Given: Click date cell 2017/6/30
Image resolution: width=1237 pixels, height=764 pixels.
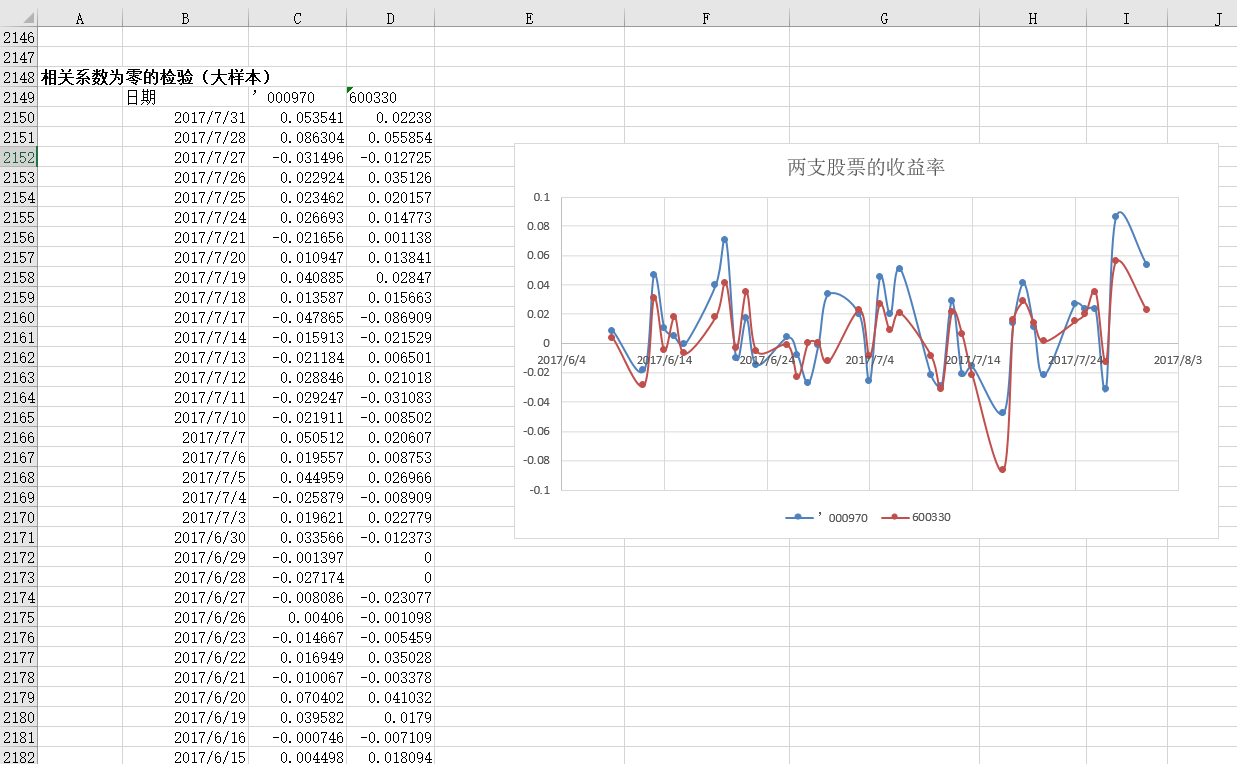Looking at the screenshot, I should tap(186, 537).
